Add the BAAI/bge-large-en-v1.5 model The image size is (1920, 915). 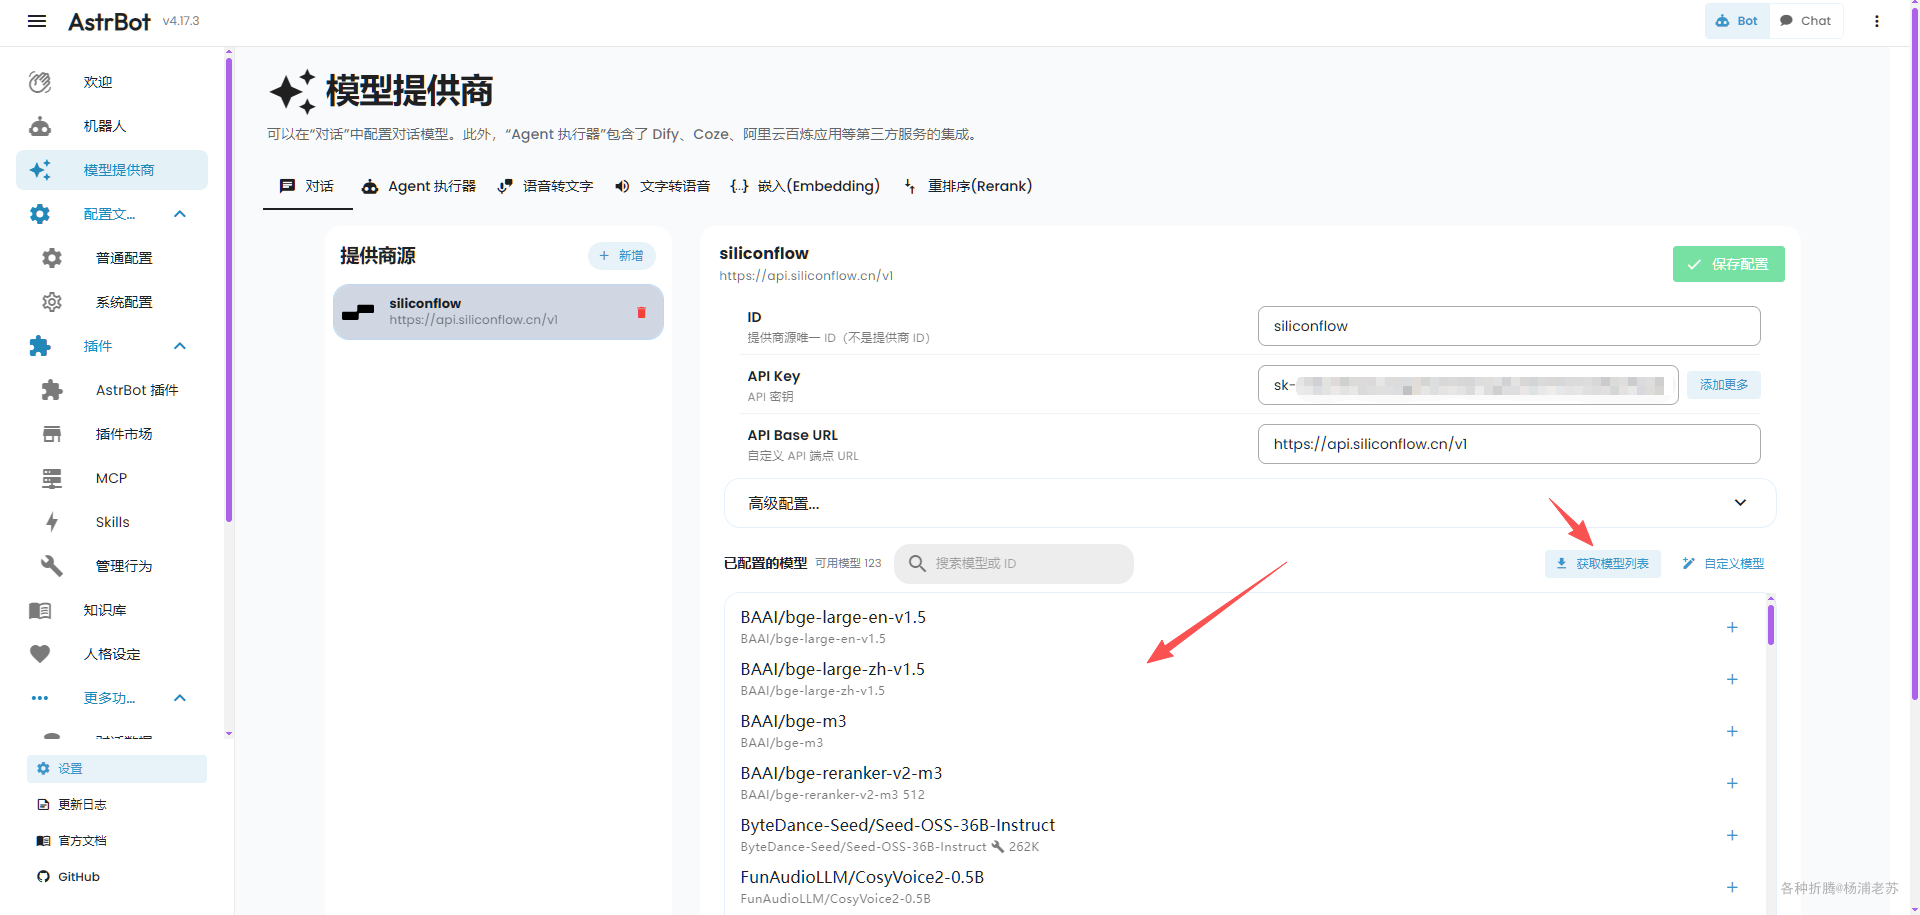(x=1732, y=627)
